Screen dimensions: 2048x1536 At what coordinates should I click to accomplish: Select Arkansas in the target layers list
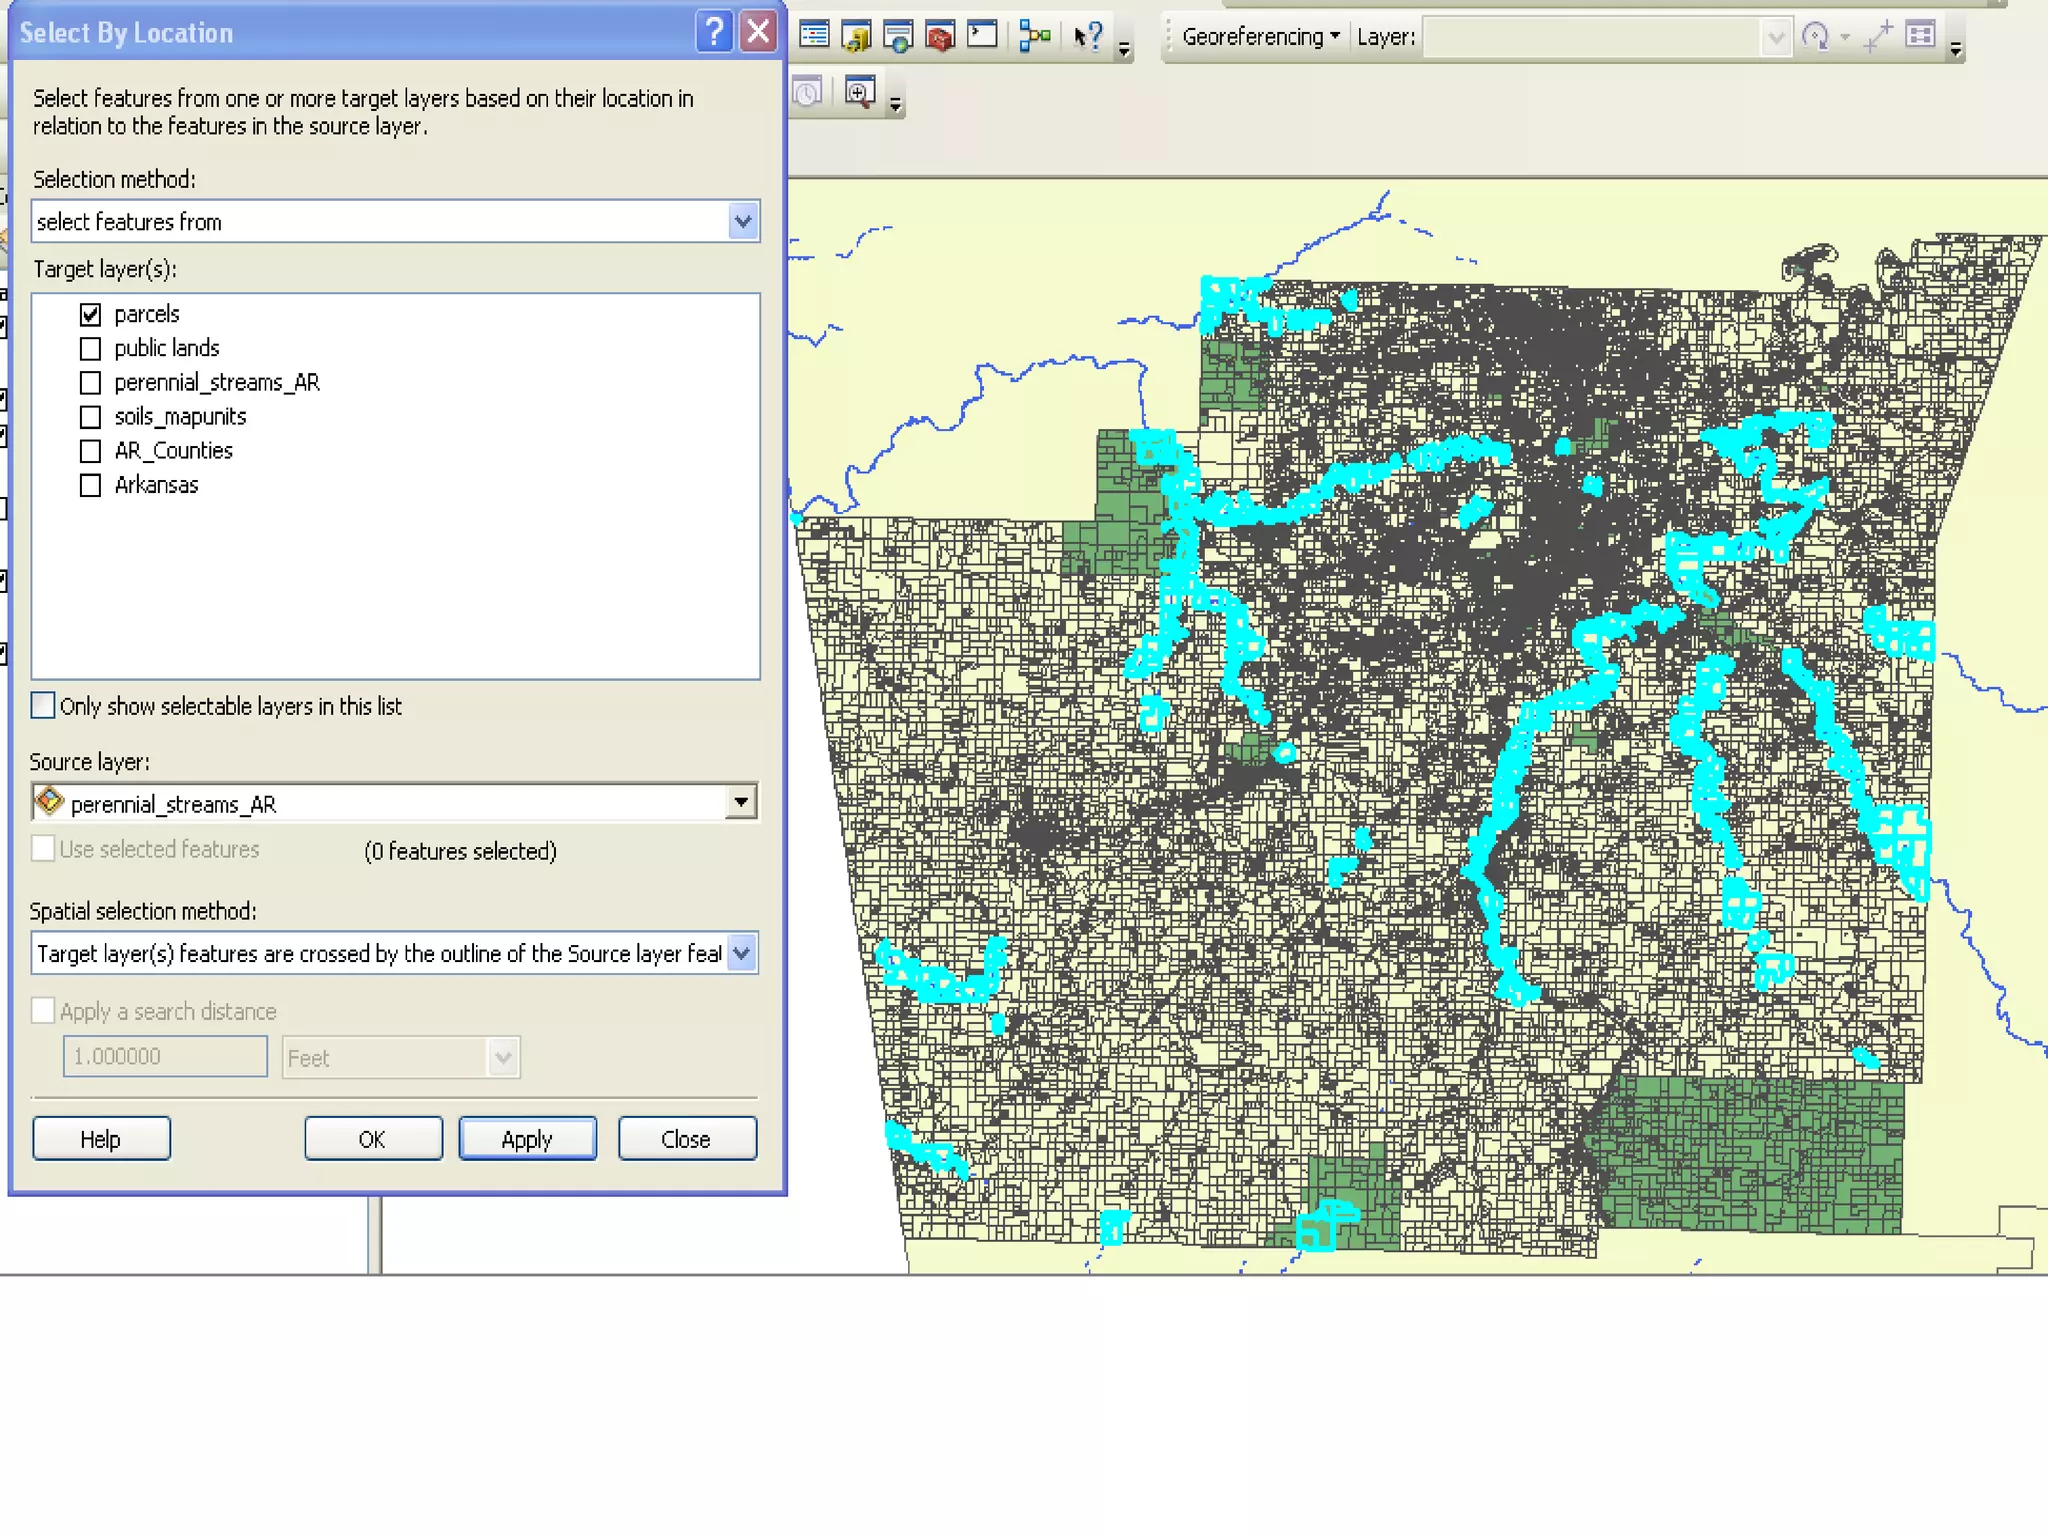156,485
